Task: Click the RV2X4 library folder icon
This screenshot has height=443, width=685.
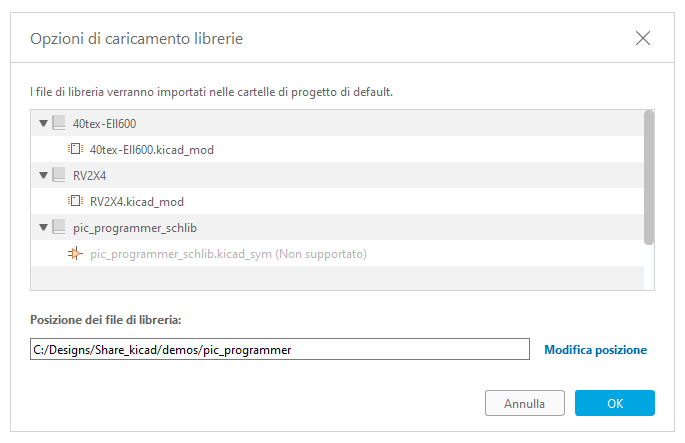Action: point(59,176)
